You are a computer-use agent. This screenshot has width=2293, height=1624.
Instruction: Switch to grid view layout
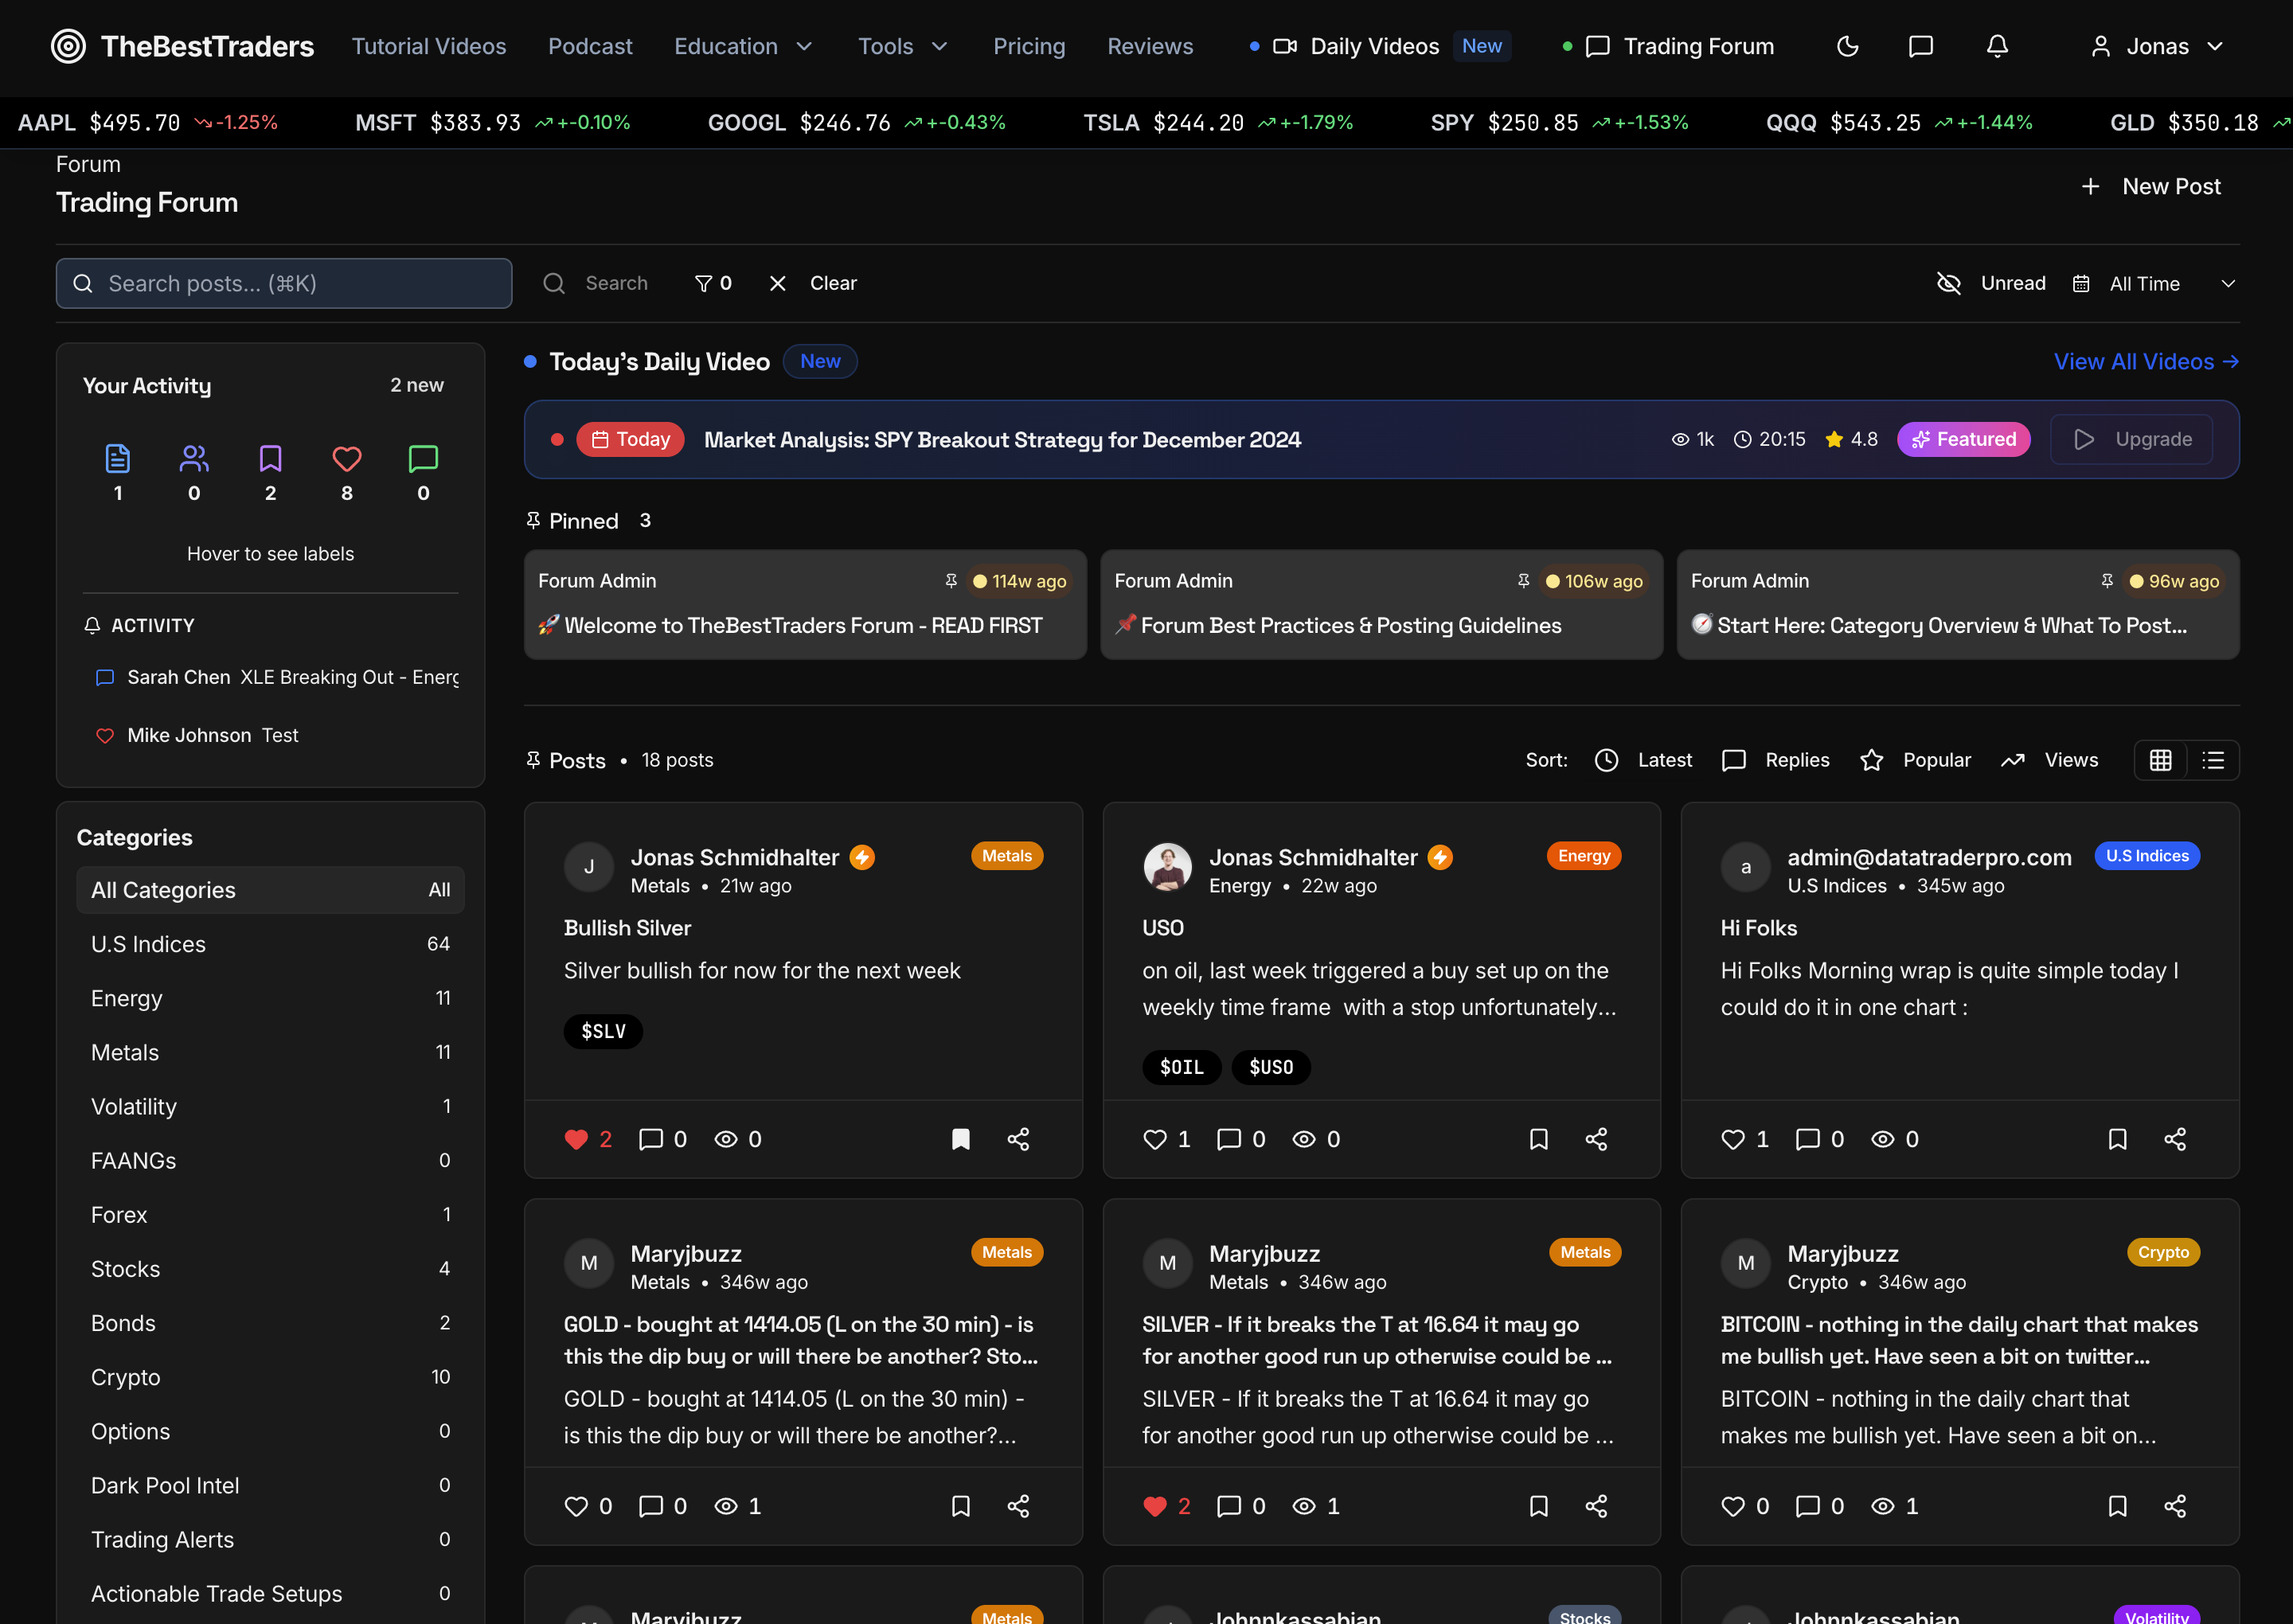click(2160, 760)
